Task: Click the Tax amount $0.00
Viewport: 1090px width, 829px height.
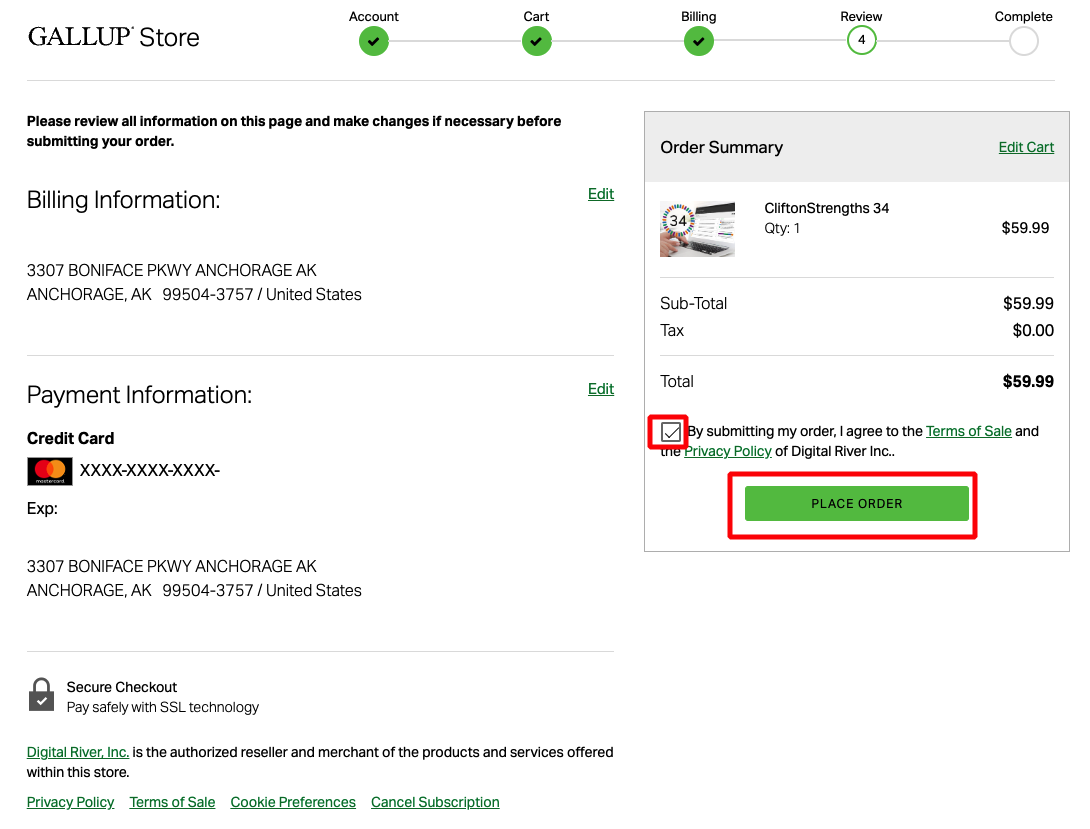Action: point(1033,331)
